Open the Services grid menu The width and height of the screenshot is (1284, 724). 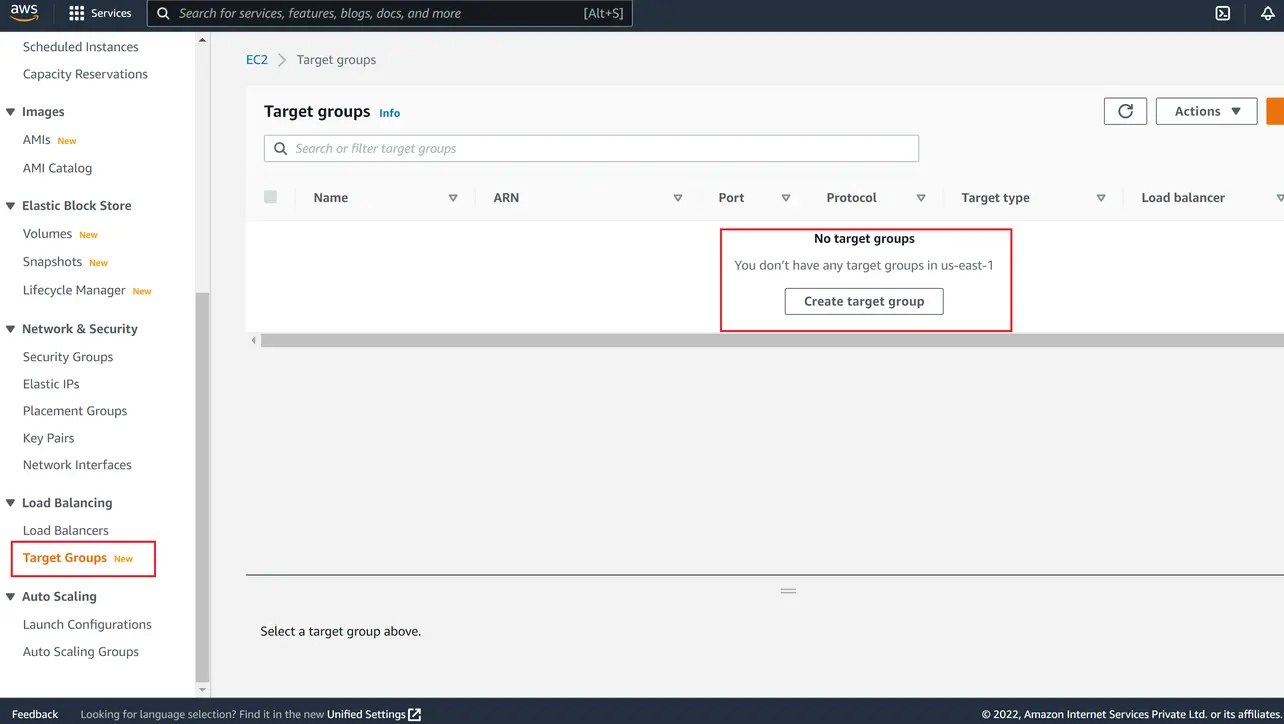click(x=77, y=14)
